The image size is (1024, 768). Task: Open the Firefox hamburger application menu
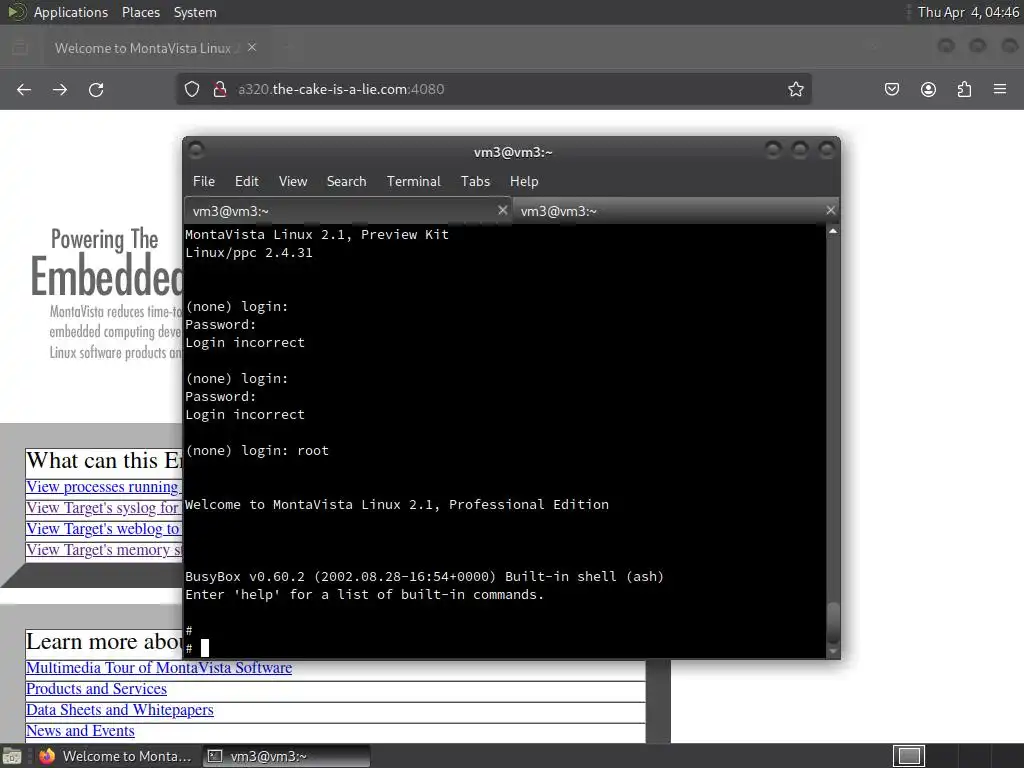1000,89
